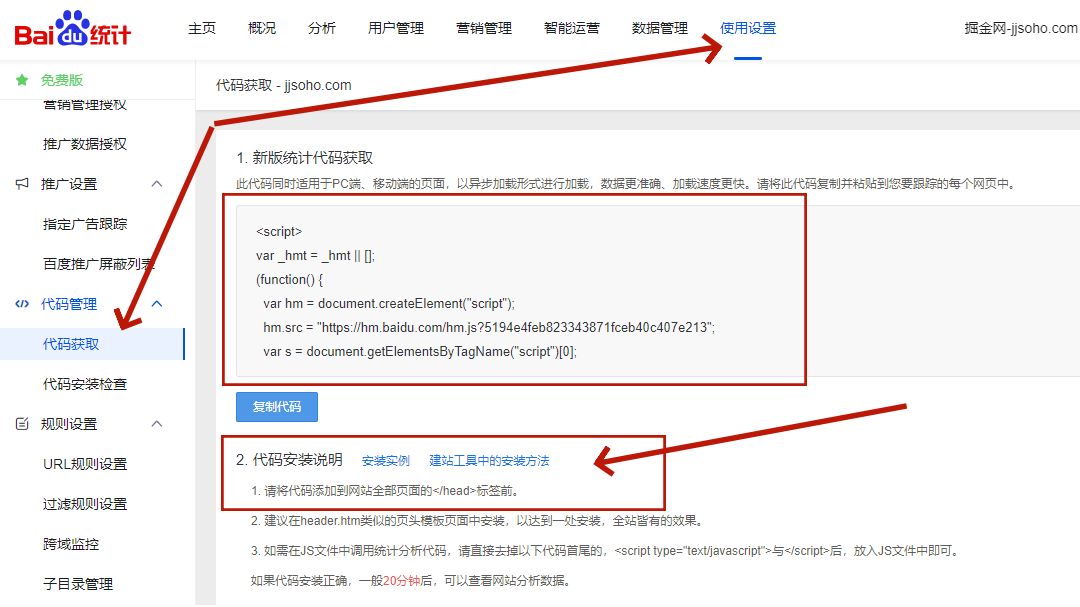This screenshot has width=1080, height=607.
Task: Open 百度推广屏蔽列表 in the sidebar
Action: click(x=98, y=264)
